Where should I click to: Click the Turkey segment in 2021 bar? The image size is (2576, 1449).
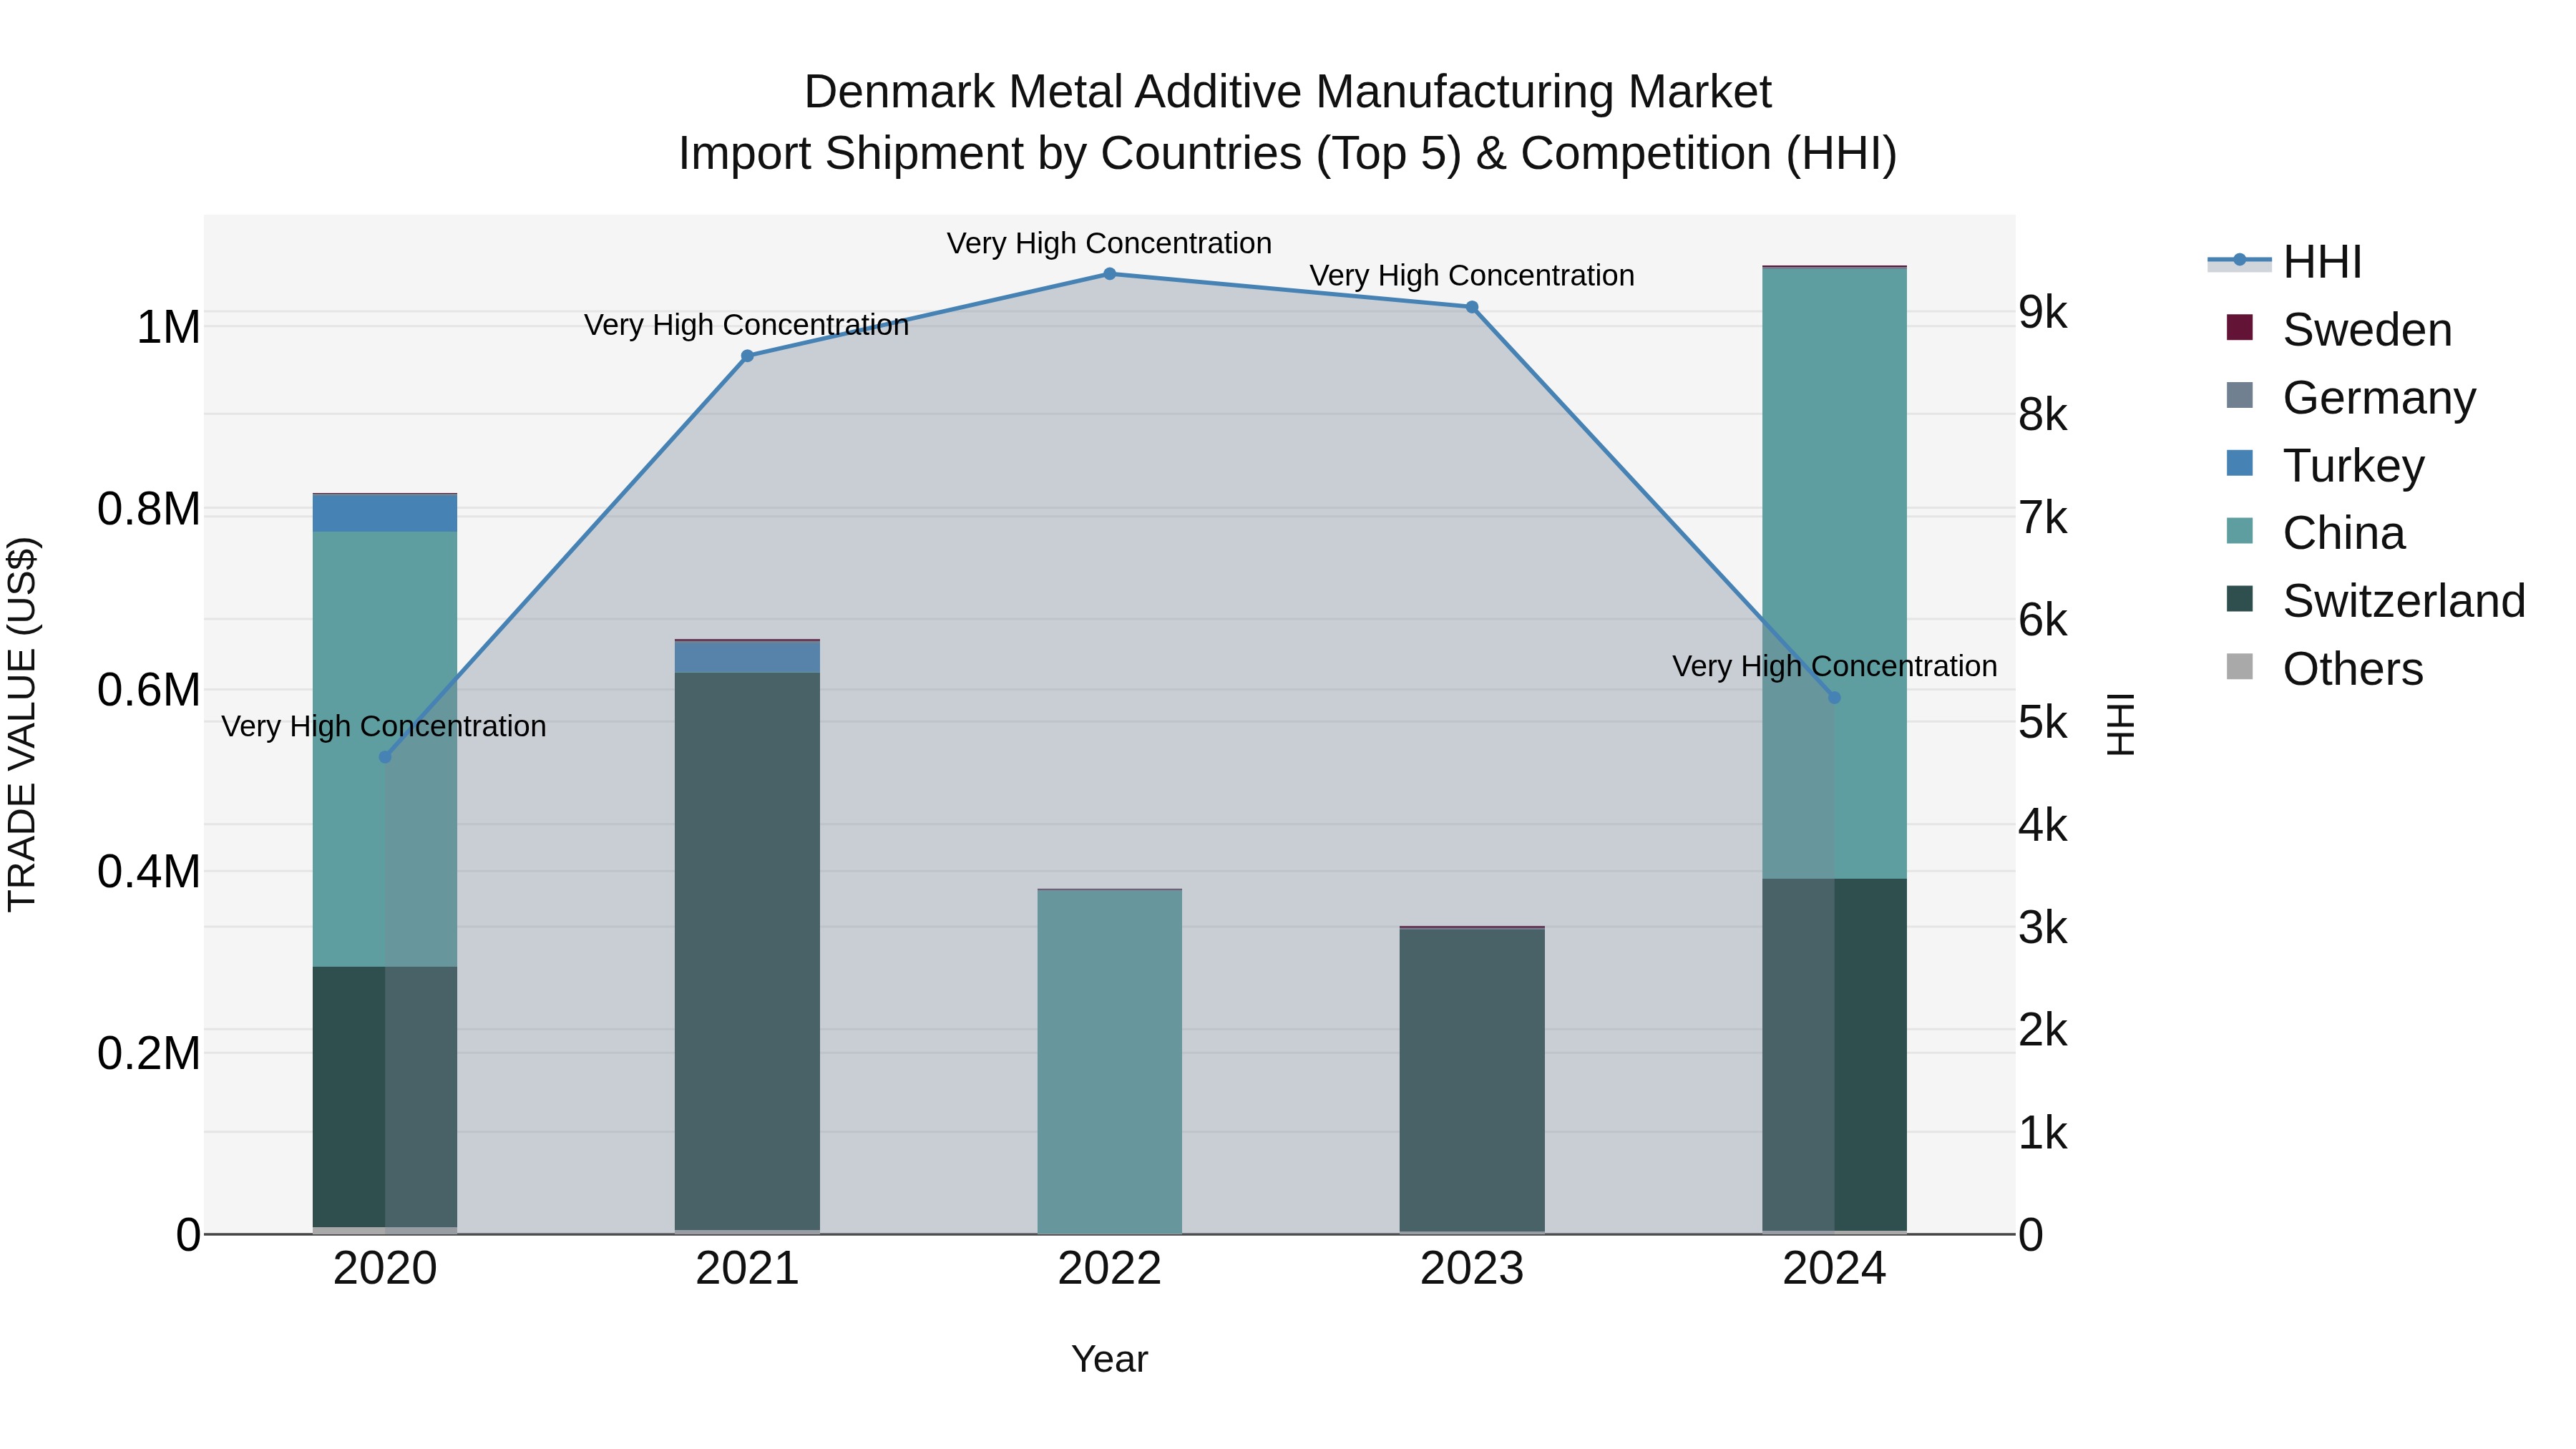[747, 657]
